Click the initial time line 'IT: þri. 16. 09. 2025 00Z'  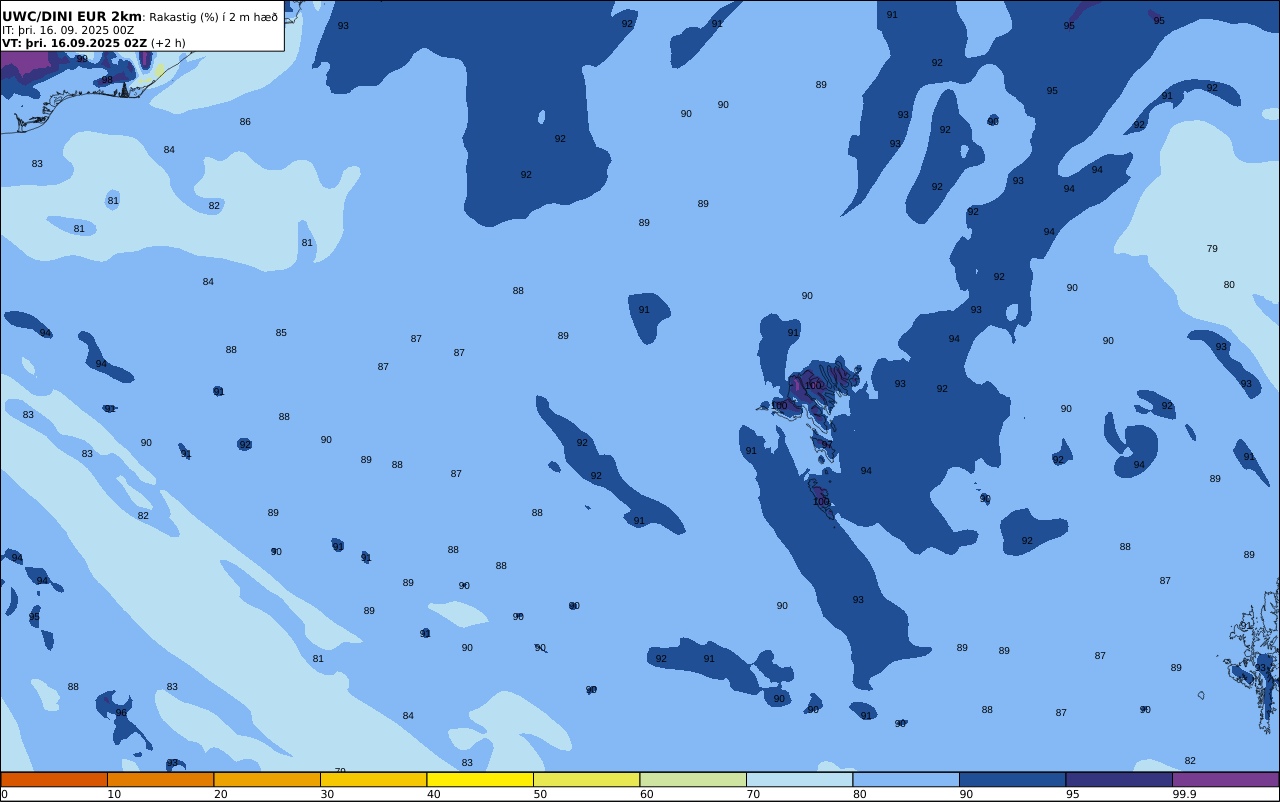68,30
